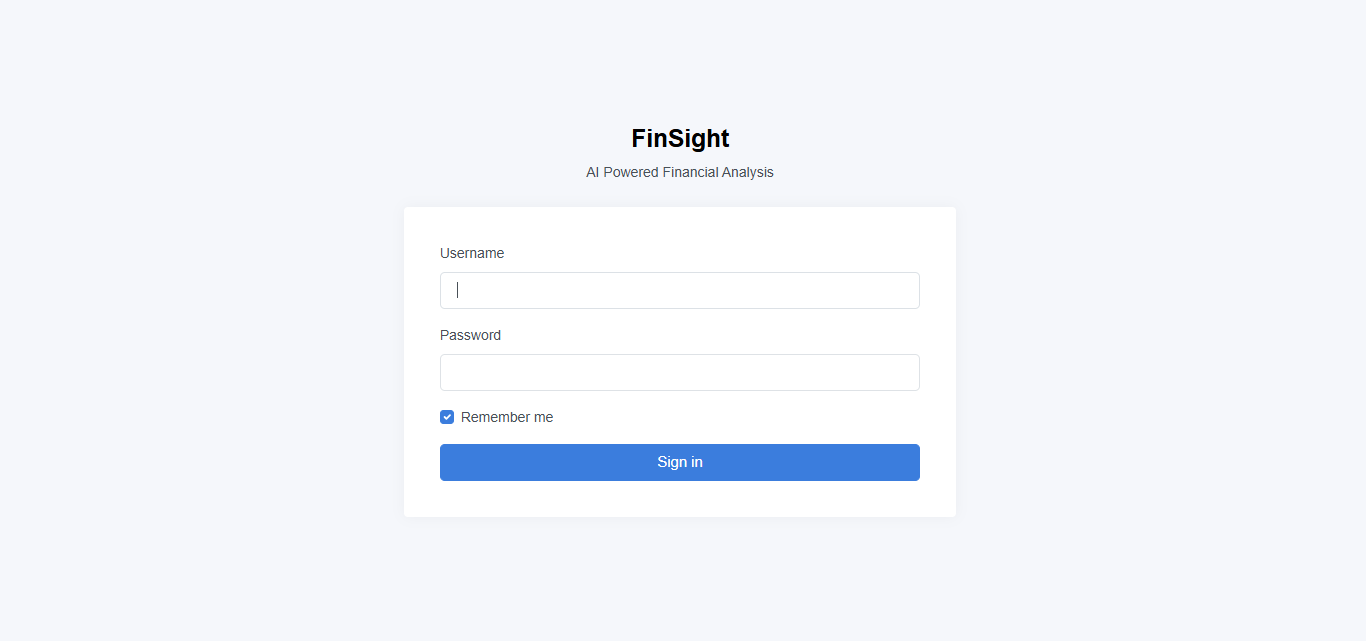Image resolution: width=1366 pixels, height=641 pixels.
Task: Click the Username field label
Action: pos(472,253)
